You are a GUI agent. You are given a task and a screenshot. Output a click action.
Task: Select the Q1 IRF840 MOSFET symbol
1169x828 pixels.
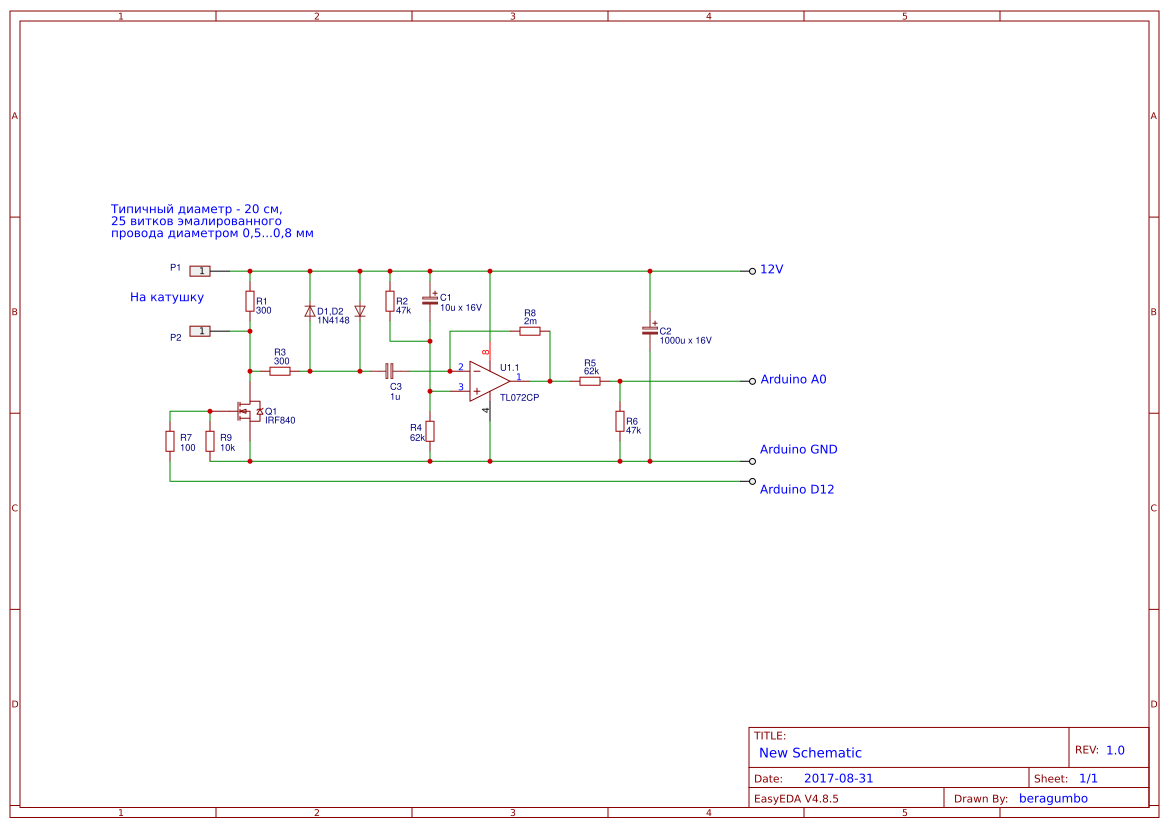tap(248, 412)
